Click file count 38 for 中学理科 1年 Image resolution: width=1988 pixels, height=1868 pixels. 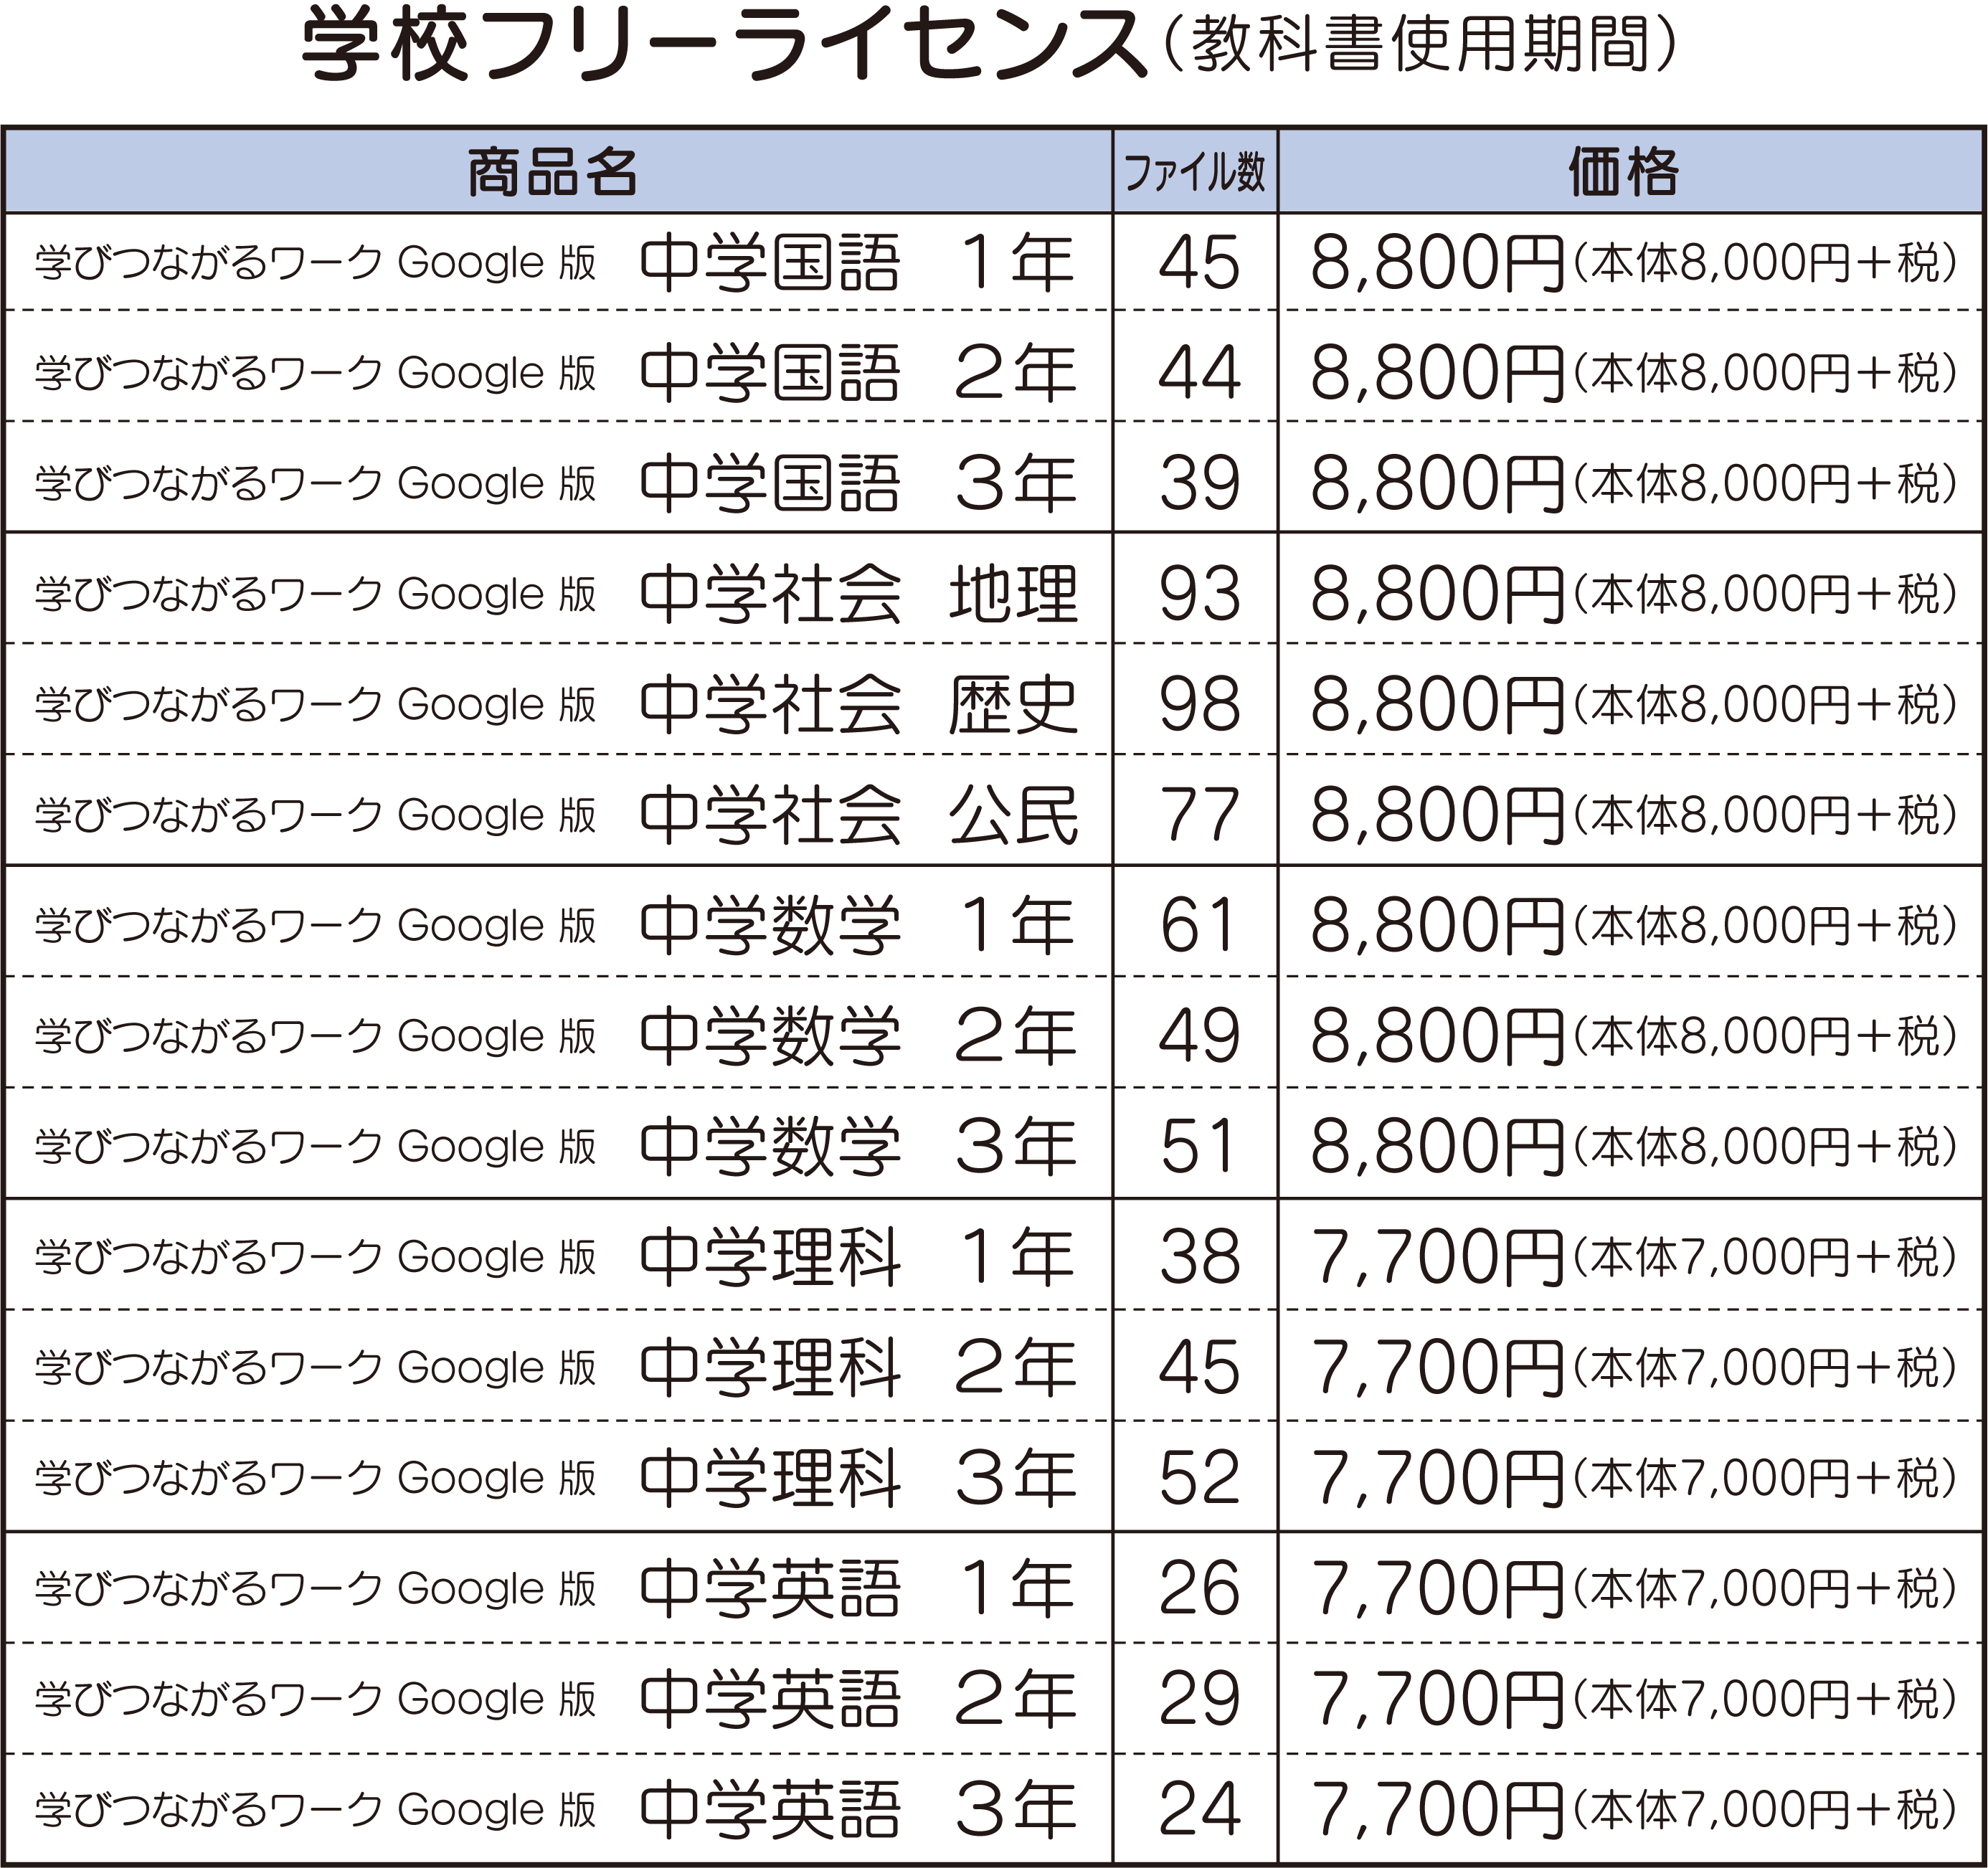[1199, 1257]
